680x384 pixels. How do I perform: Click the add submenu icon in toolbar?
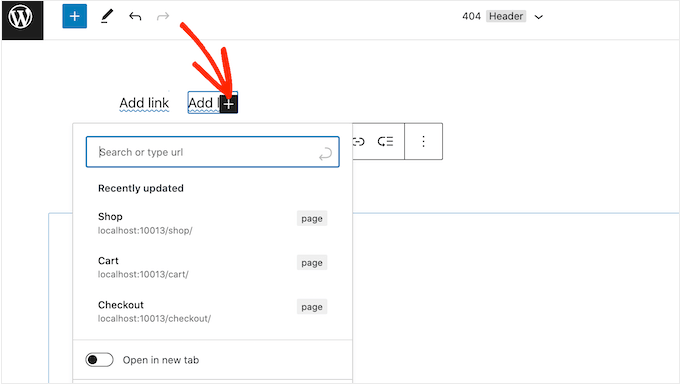385,141
